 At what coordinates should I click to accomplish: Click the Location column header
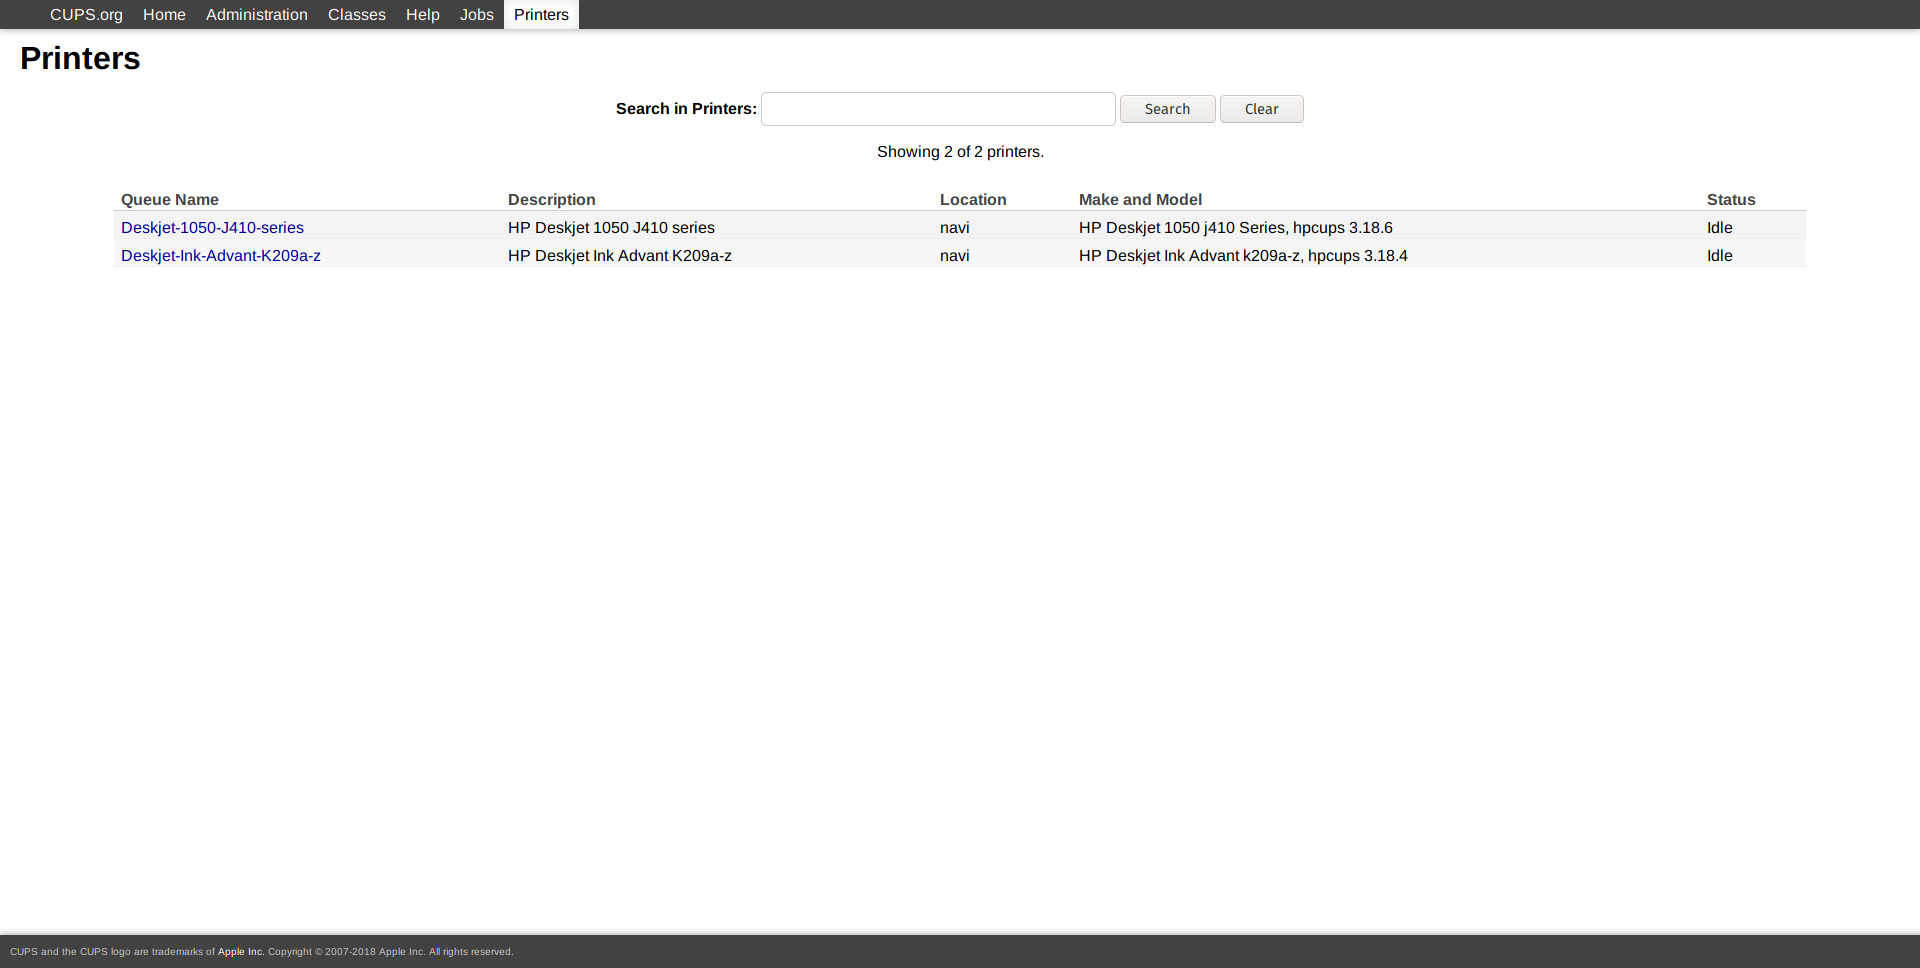pos(972,200)
